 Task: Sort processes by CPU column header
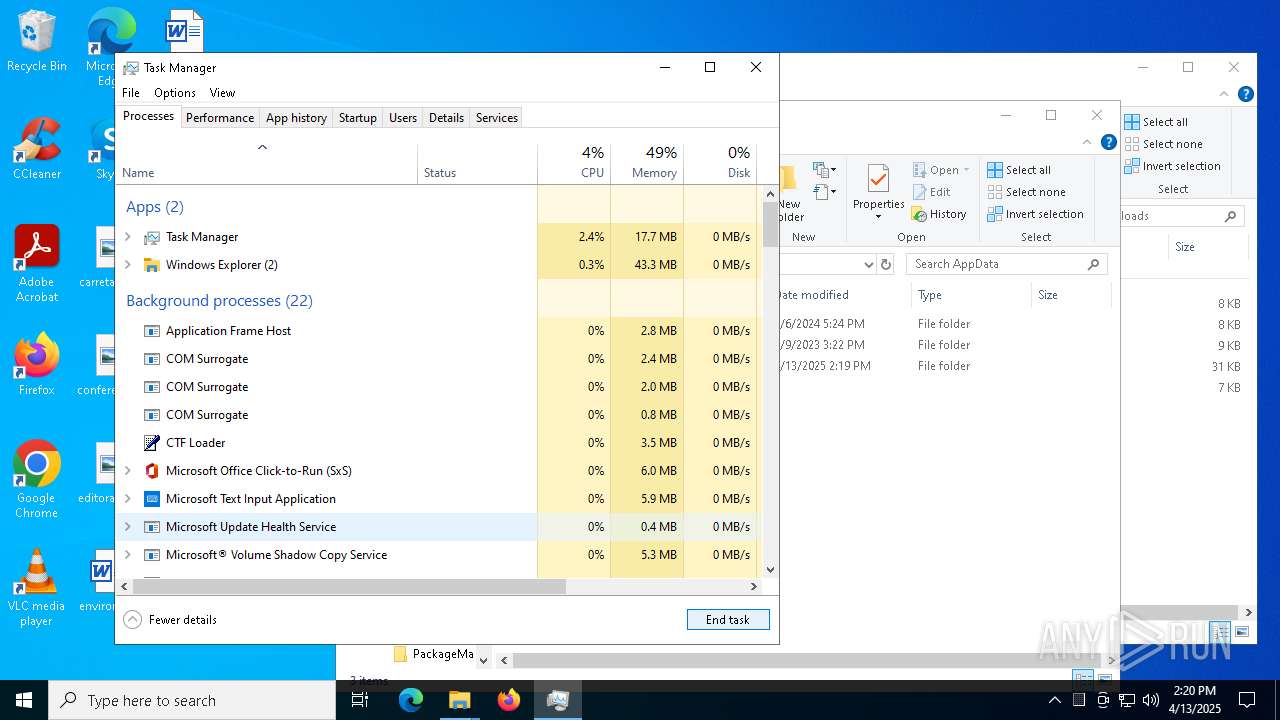click(x=574, y=163)
